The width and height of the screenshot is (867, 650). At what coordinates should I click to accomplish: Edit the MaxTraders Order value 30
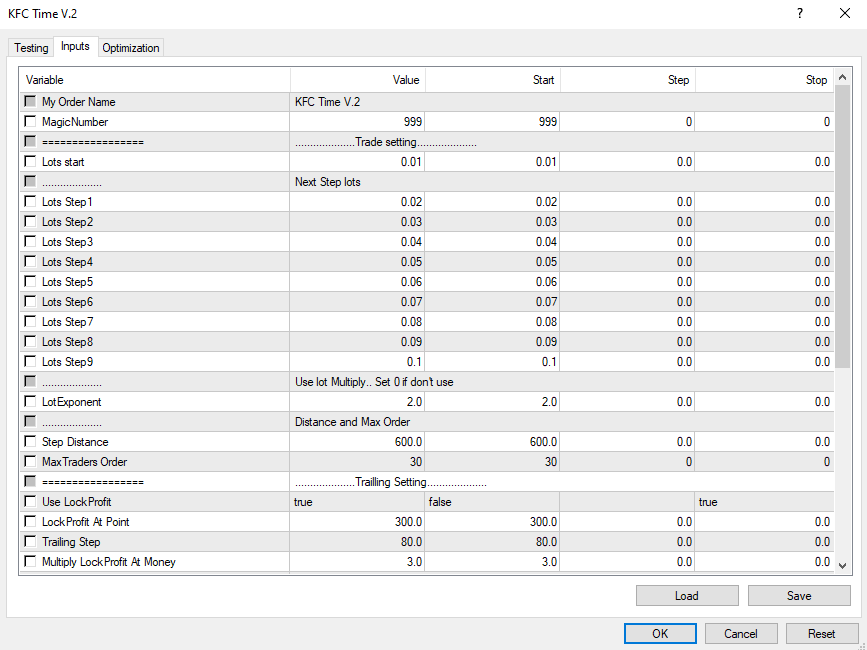(357, 462)
